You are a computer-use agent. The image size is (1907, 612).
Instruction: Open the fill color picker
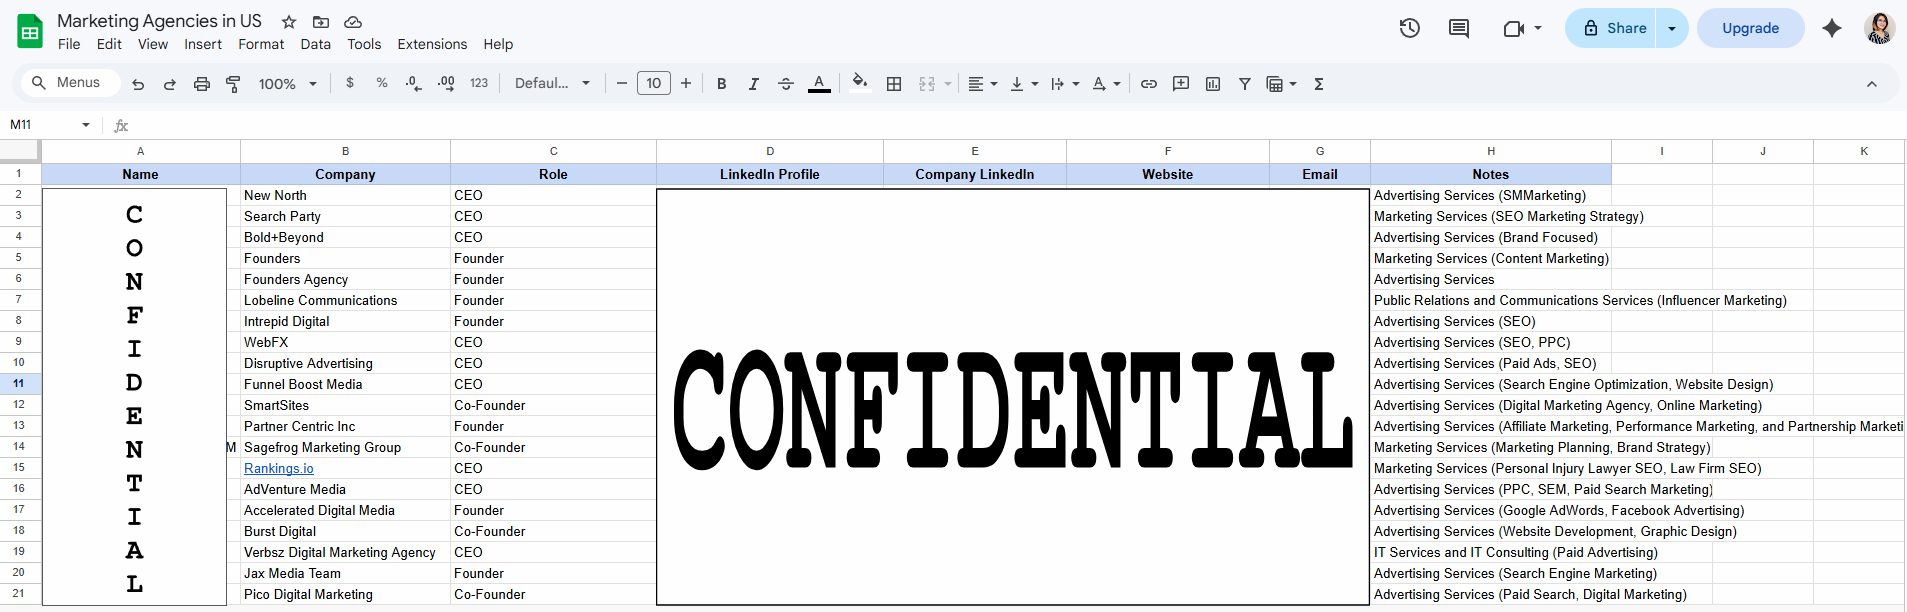tap(860, 83)
